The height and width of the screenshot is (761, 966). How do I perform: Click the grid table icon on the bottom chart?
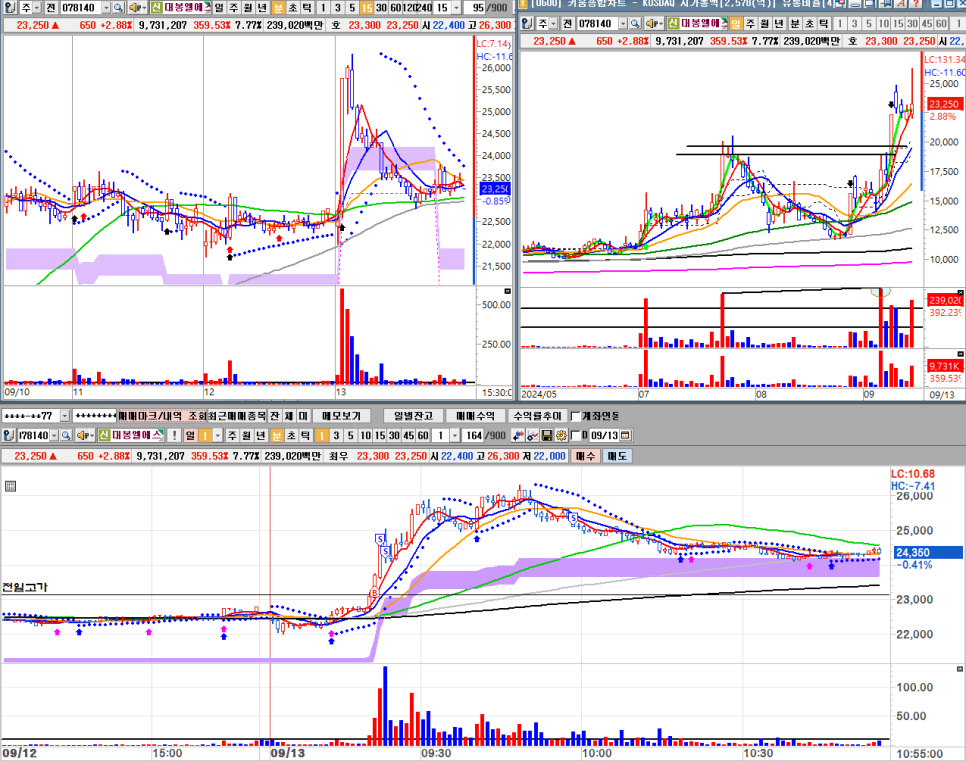pos(10,487)
